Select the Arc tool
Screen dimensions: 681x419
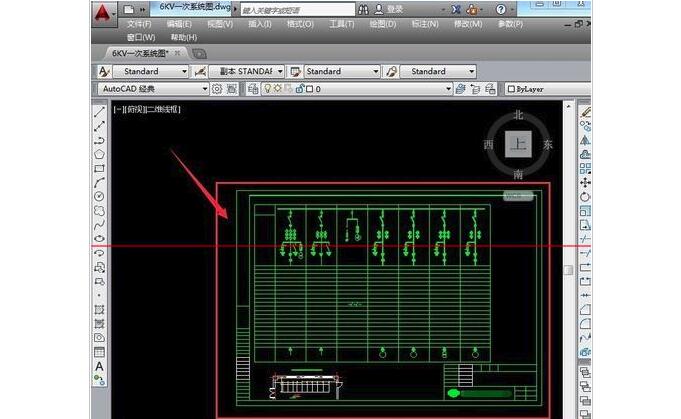(99, 182)
